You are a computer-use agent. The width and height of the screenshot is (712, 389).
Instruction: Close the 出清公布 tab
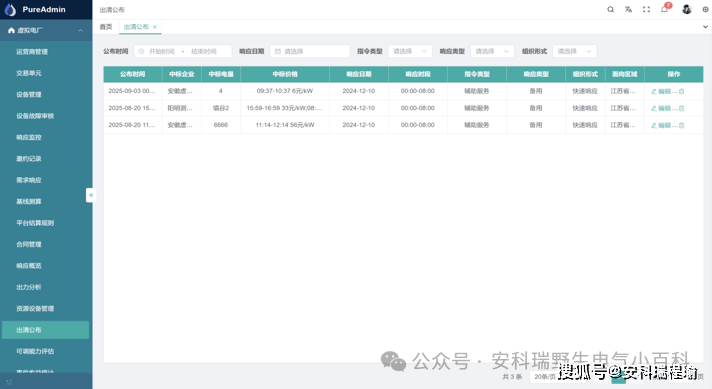[x=155, y=27]
